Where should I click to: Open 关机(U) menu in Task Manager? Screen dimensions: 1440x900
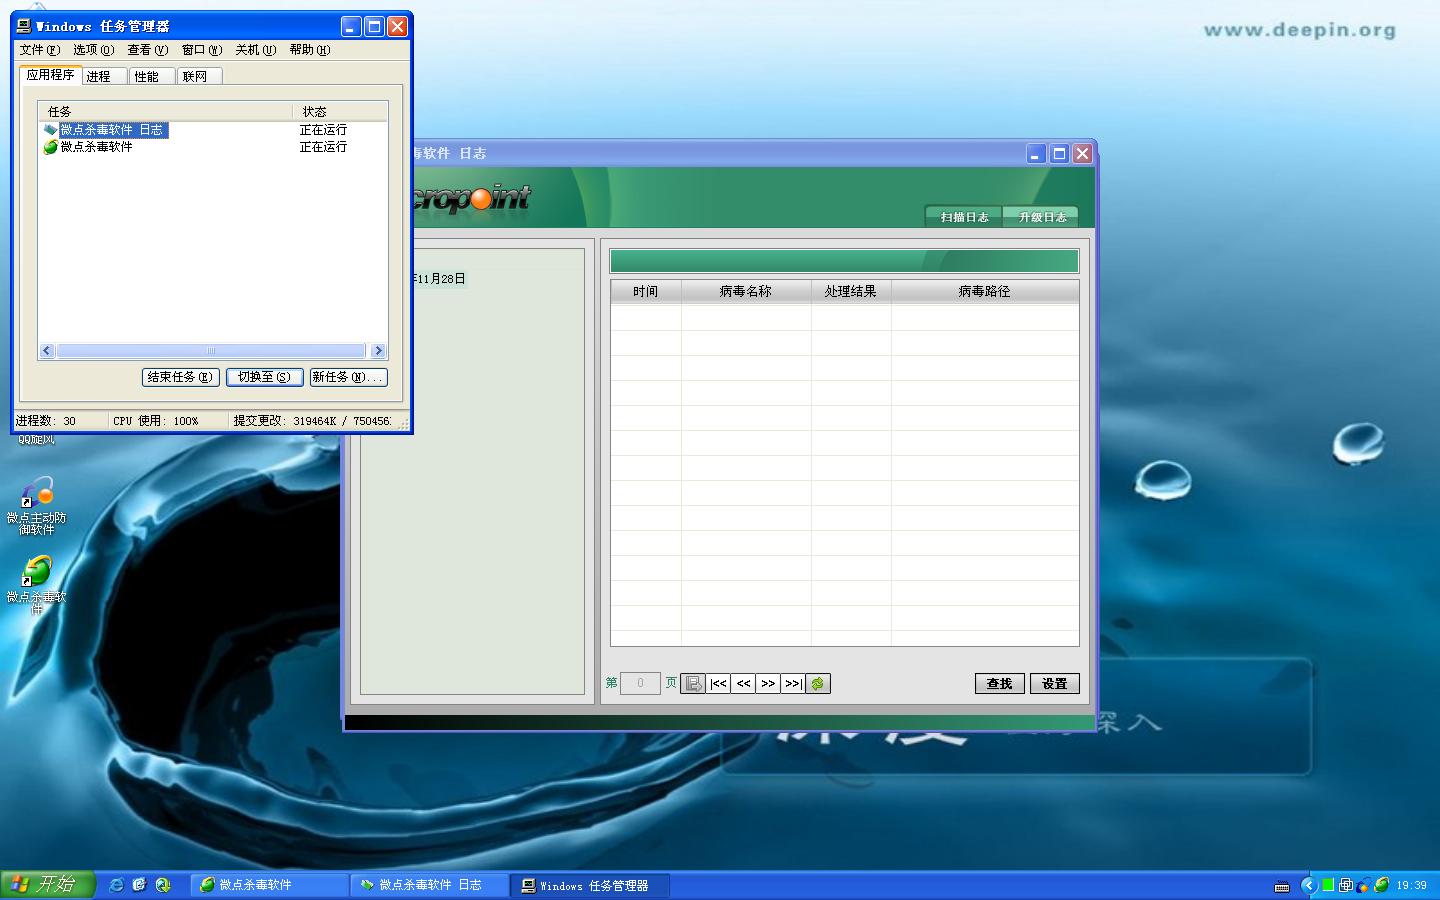(x=256, y=50)
